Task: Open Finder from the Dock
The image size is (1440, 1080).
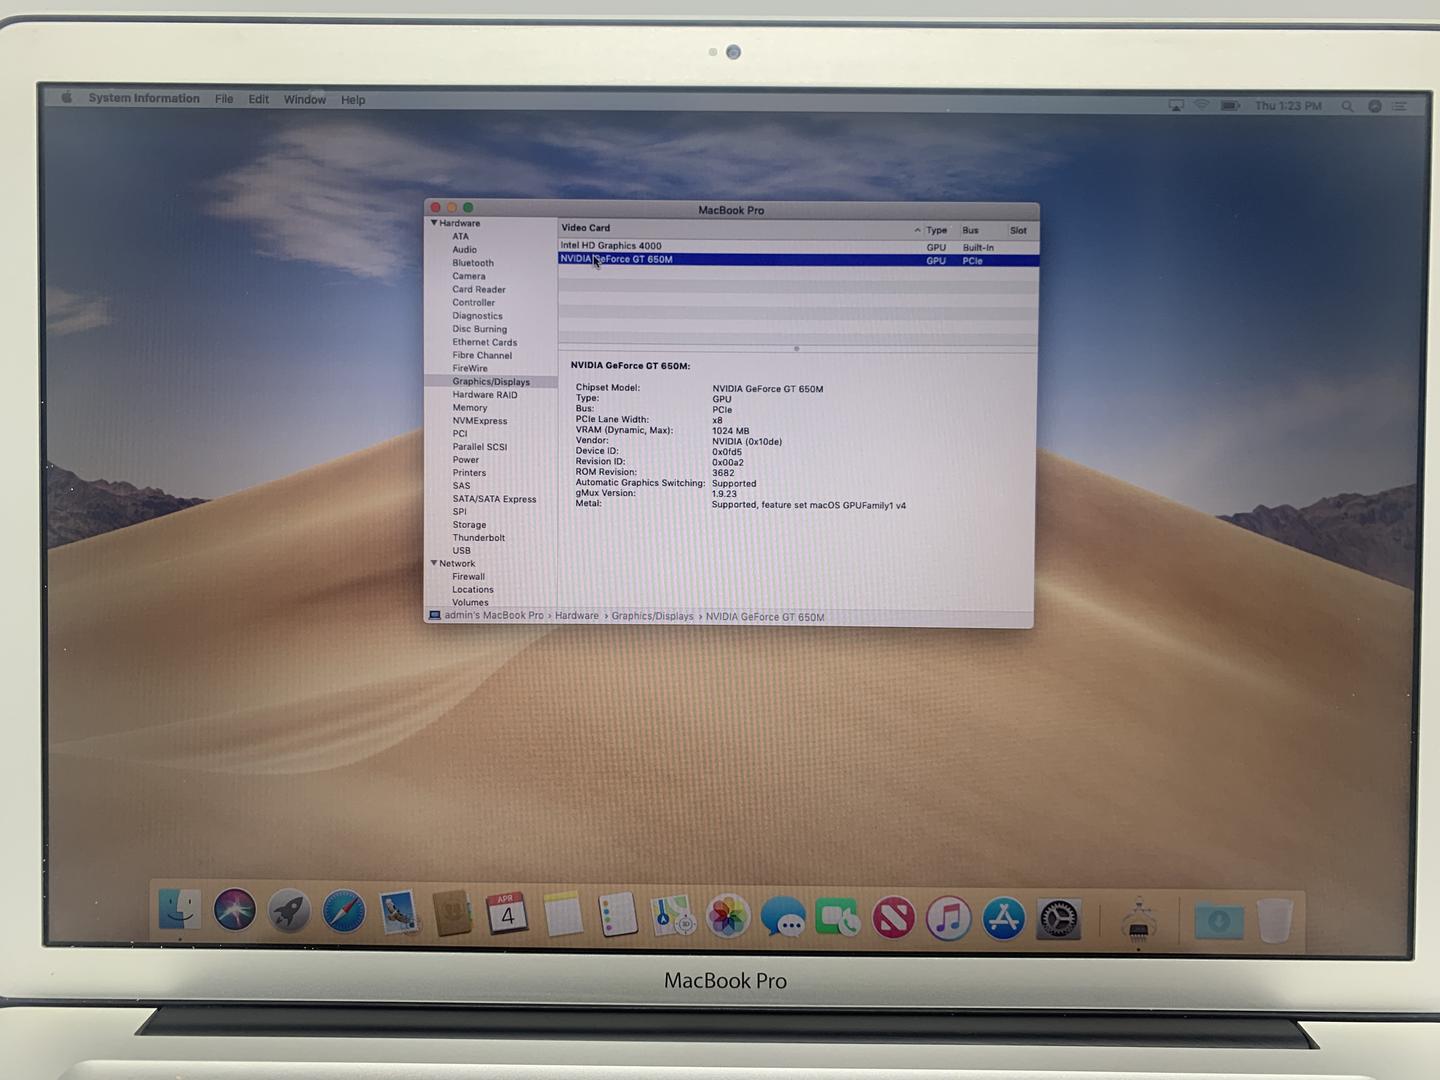Action: [180, 911]
